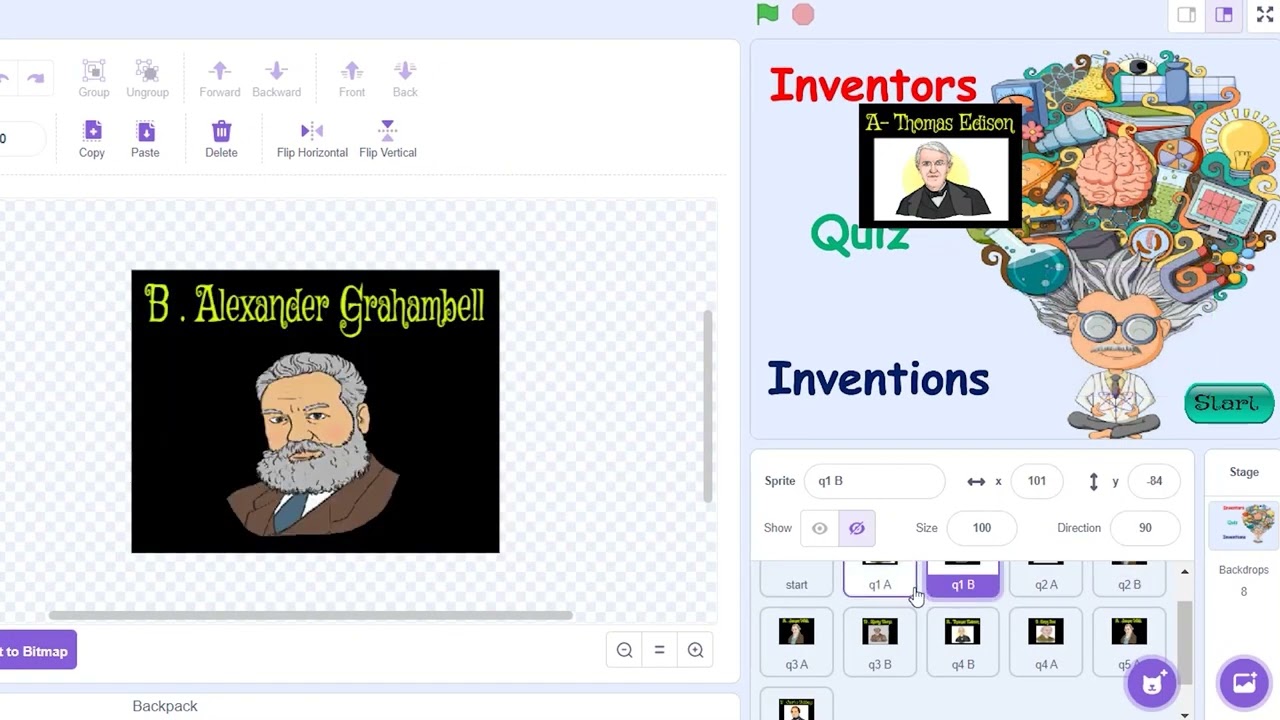Click the green flag to run project
This screenshot has height=720, width=1280.
coord(767,14)
